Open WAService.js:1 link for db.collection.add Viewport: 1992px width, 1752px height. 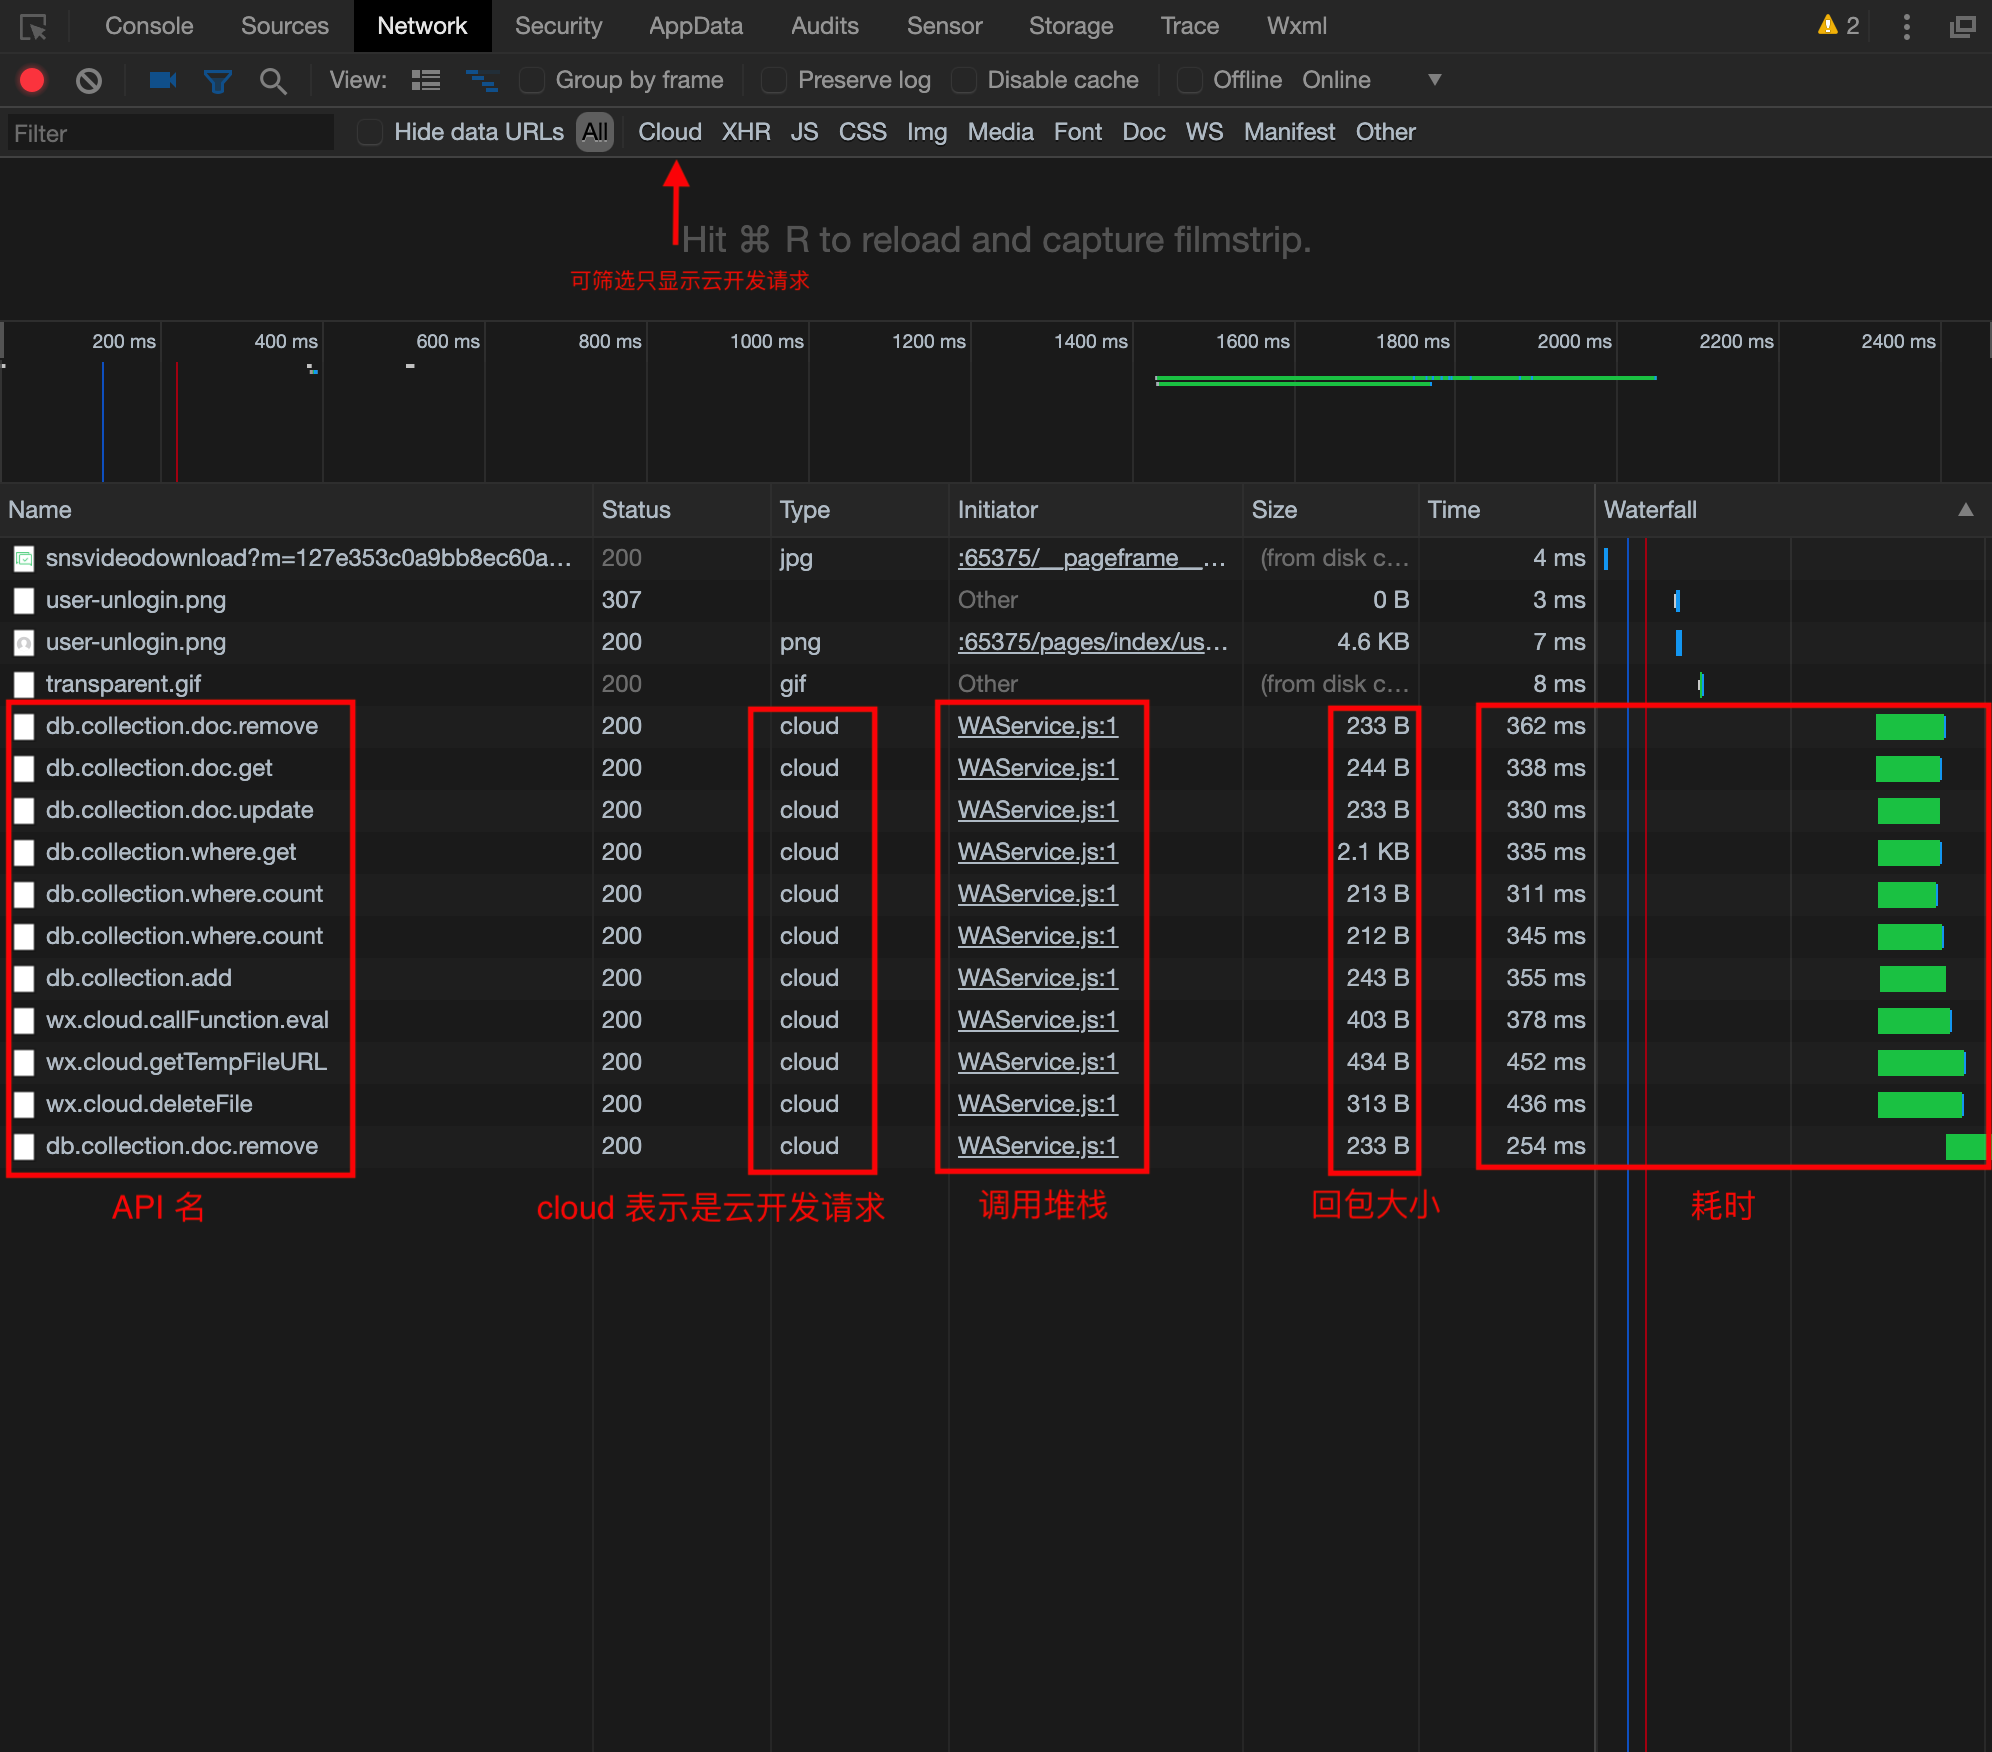pos(1037,978)
